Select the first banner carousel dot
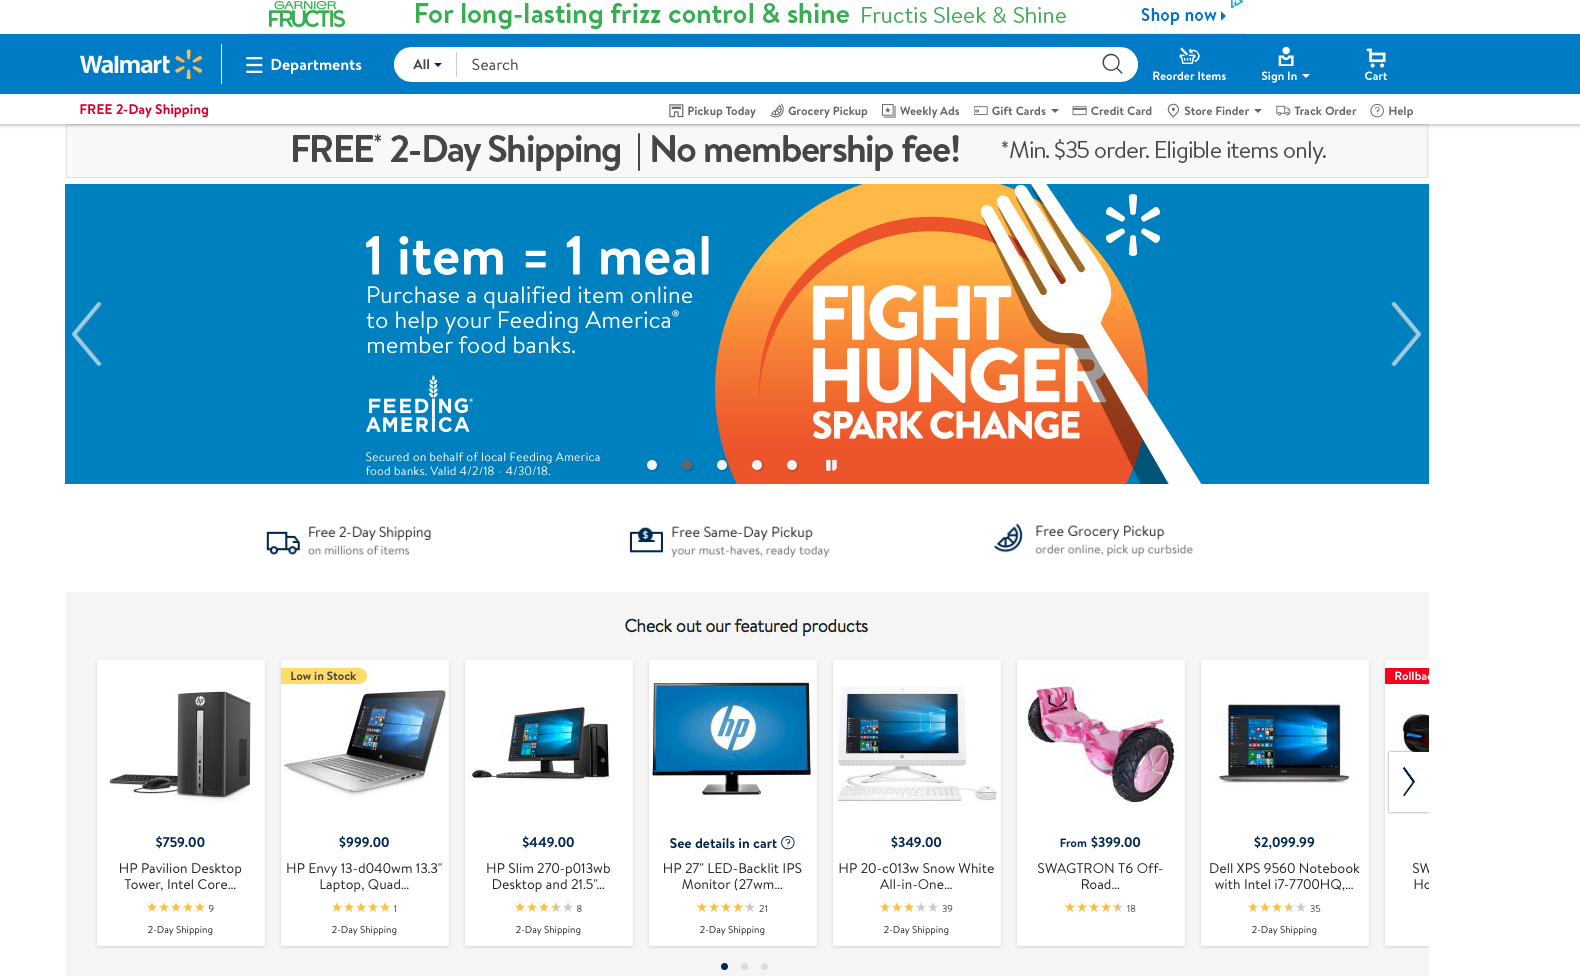The width and height of the screenshot is (1580, 976). click(652, 465)
